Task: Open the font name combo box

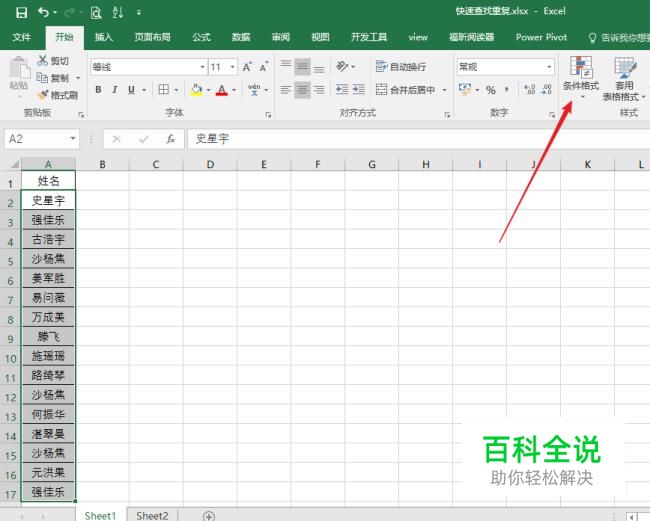Action: coord(149,67)
